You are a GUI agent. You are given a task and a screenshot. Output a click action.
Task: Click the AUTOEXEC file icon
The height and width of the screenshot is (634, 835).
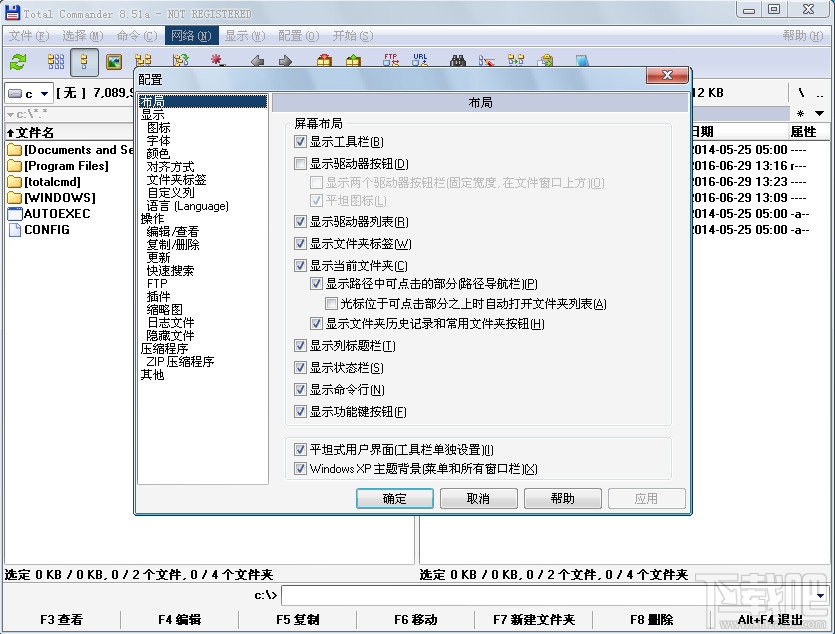pos(15,213)
